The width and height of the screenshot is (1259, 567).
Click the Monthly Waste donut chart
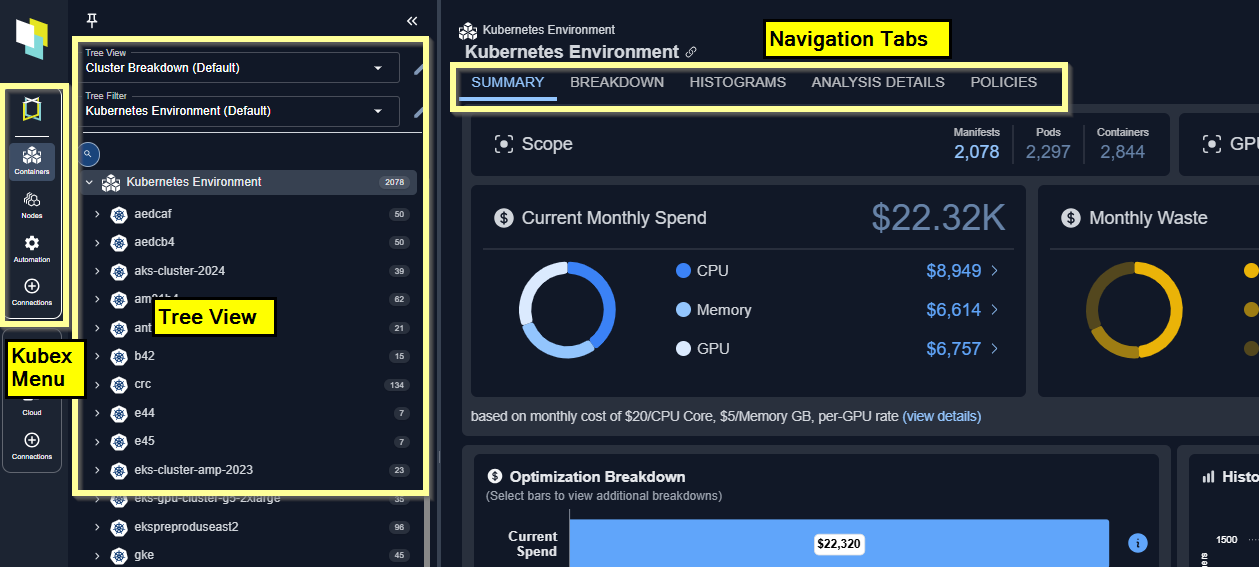(x=1134, y=310)
